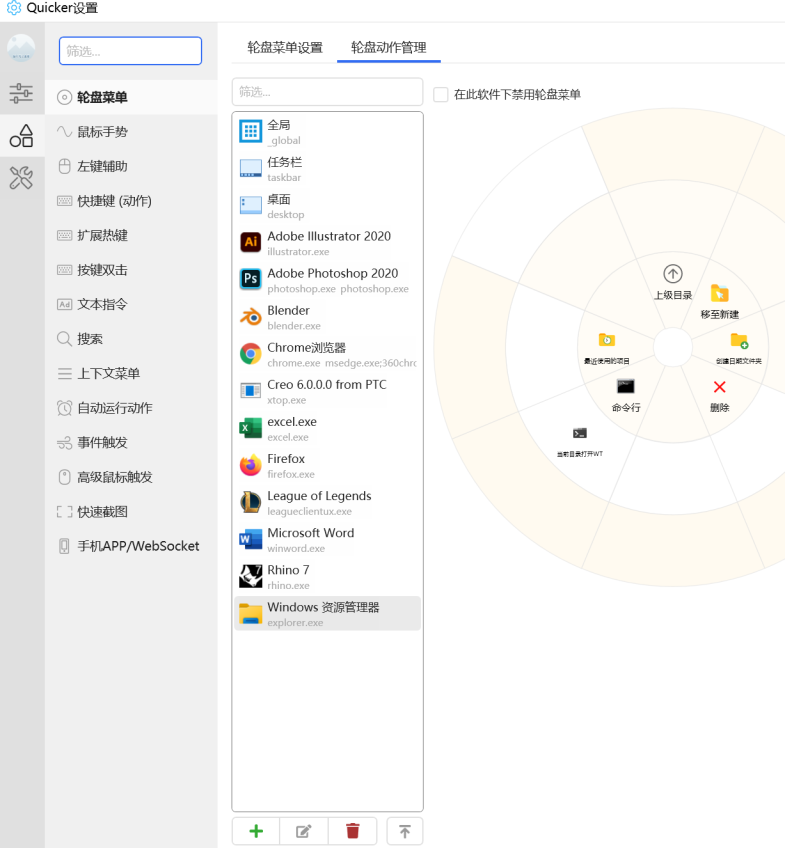Open the sliders settings icon in the sidebar
785x848 pixels.
[x=21, y=94]
